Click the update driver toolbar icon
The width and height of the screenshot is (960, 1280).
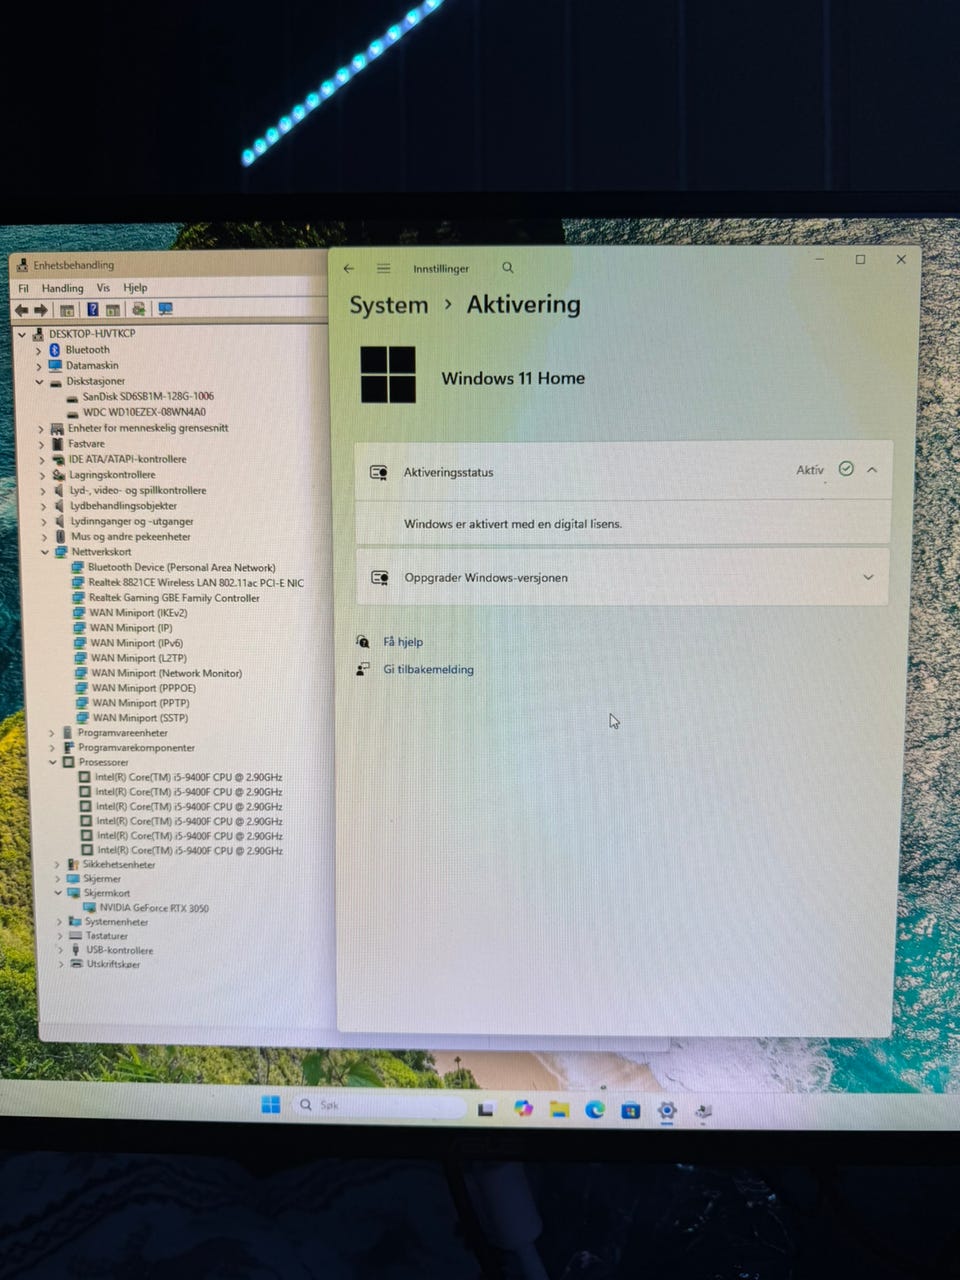click(x=138, y=310)
